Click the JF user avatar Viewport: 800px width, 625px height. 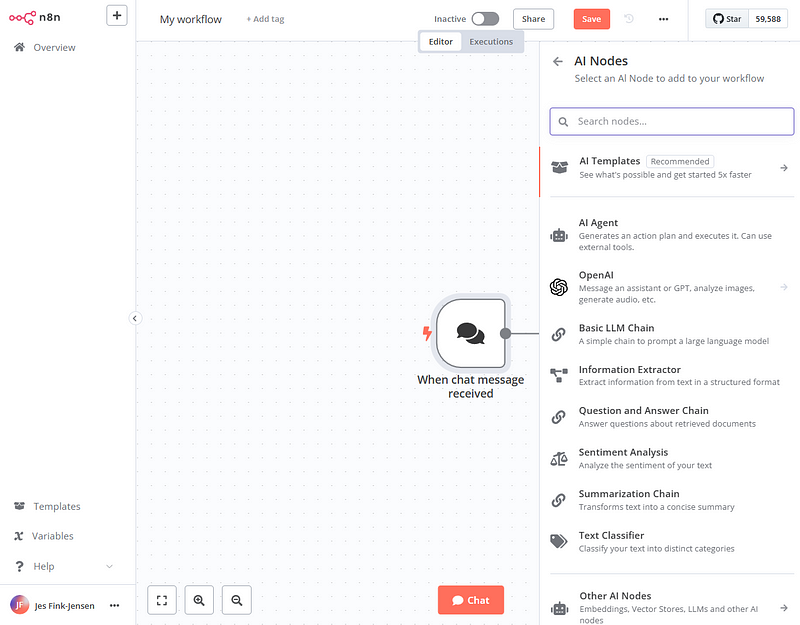point(19,605)
